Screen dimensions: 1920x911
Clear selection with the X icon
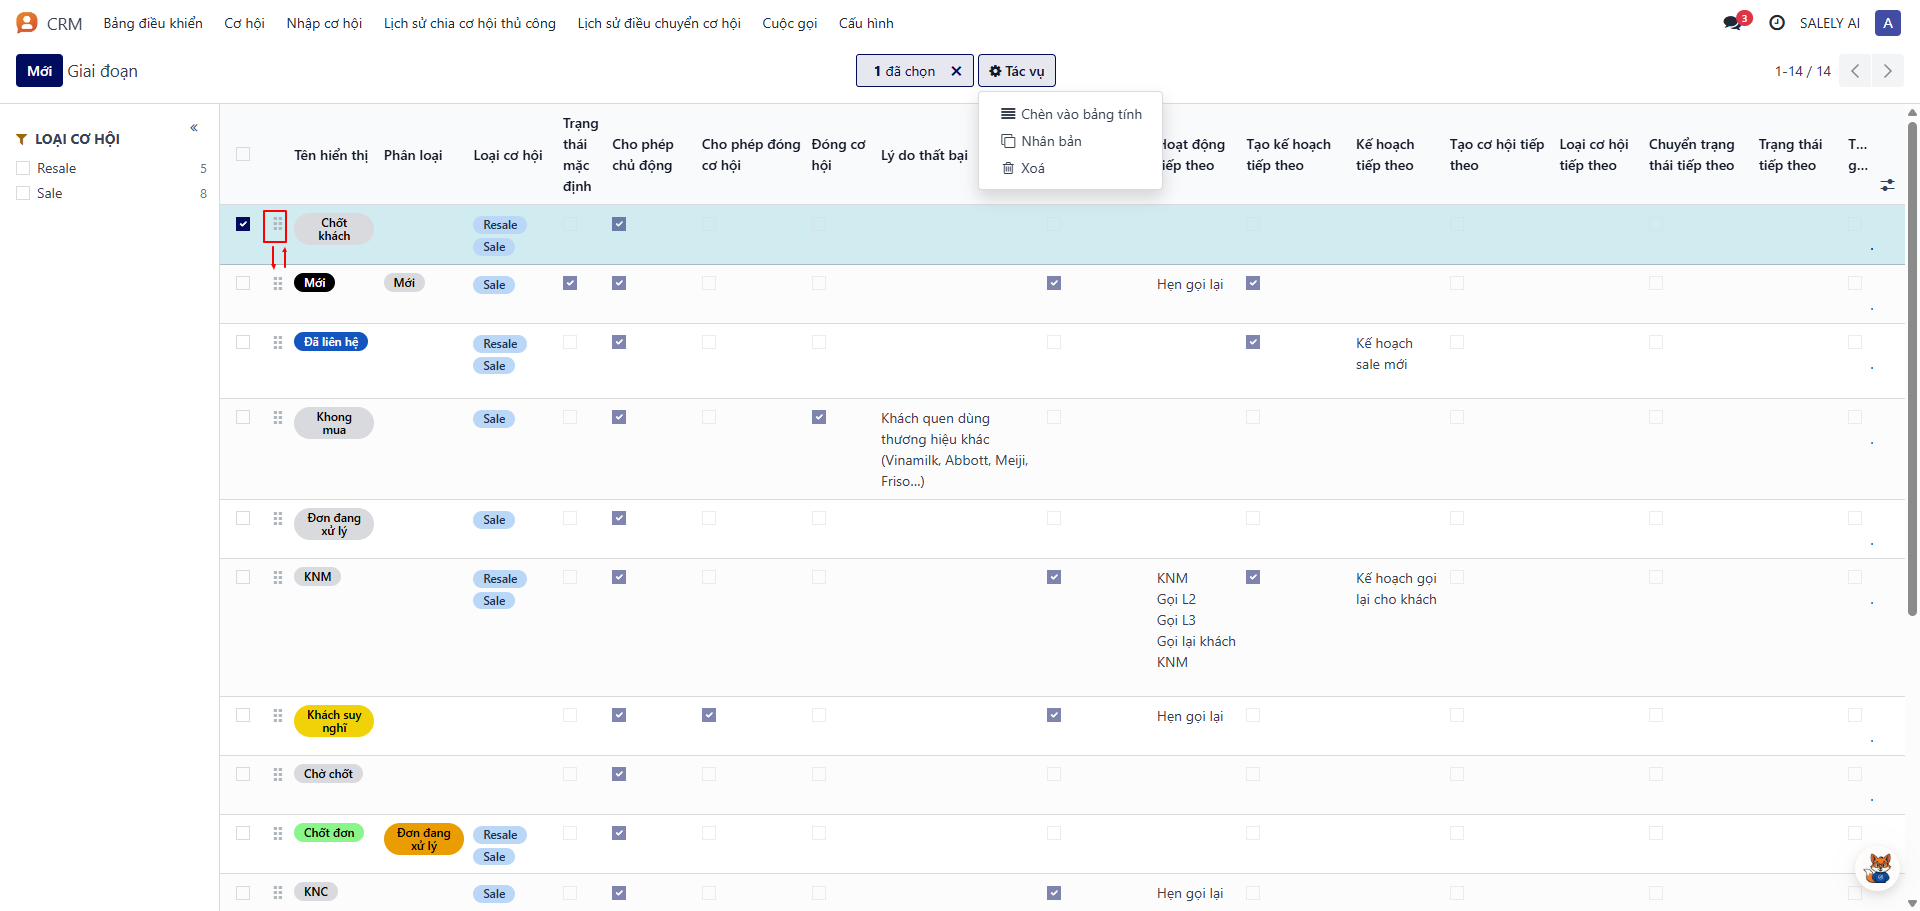956,71
